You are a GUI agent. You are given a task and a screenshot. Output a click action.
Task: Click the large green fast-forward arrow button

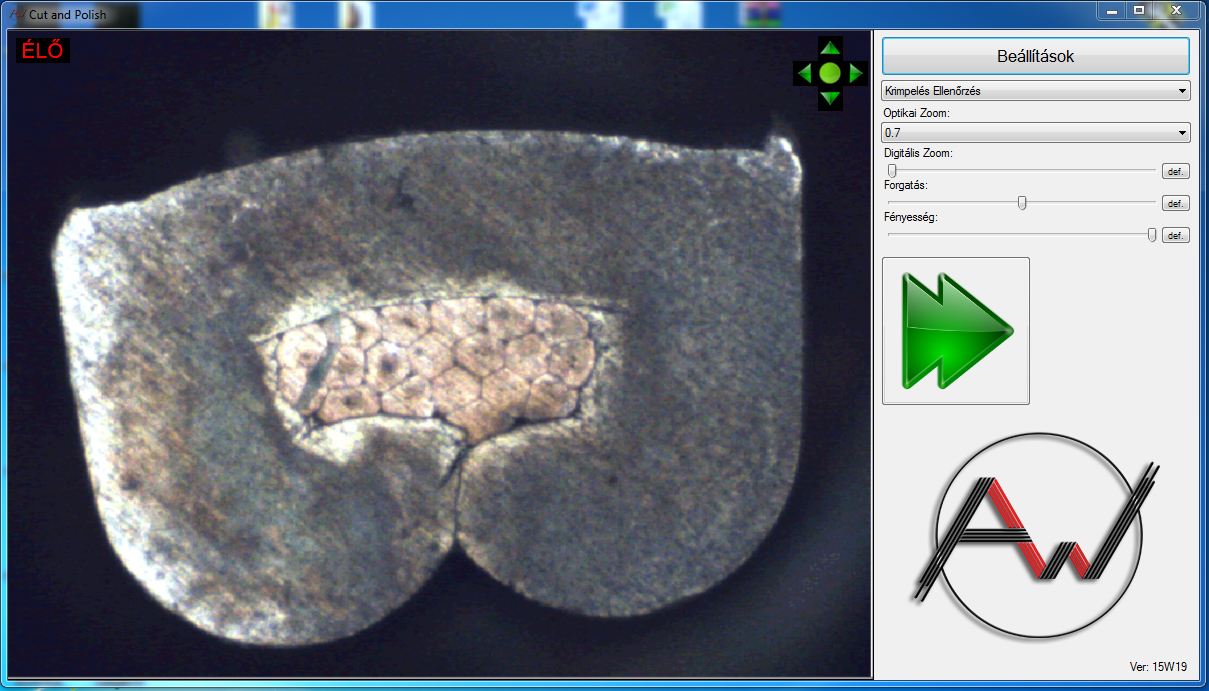tap(955, 331)
